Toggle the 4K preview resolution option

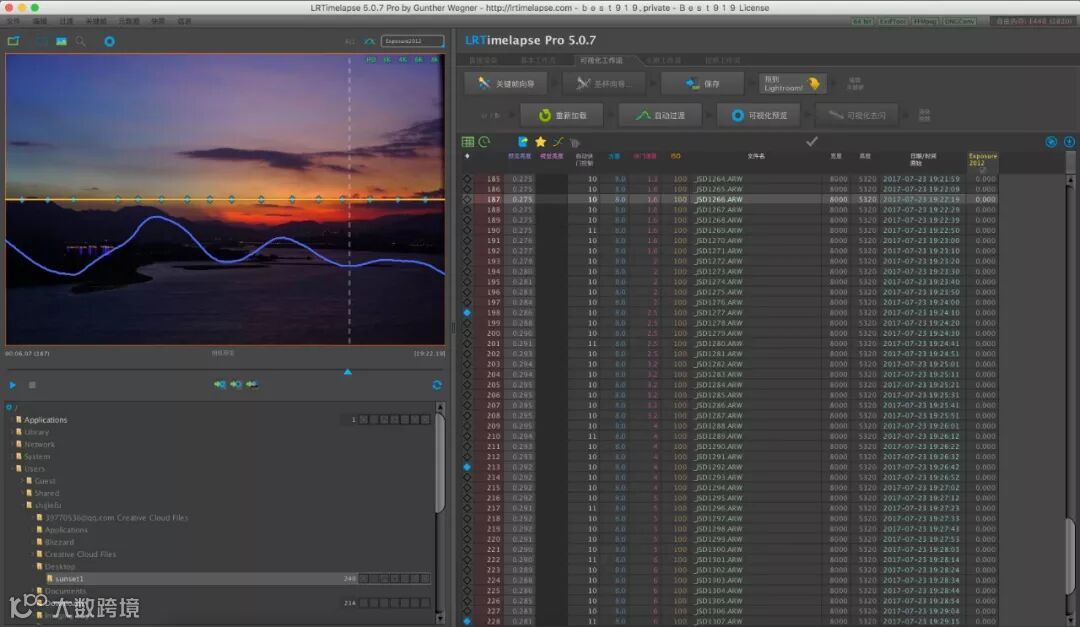[403, 60]
